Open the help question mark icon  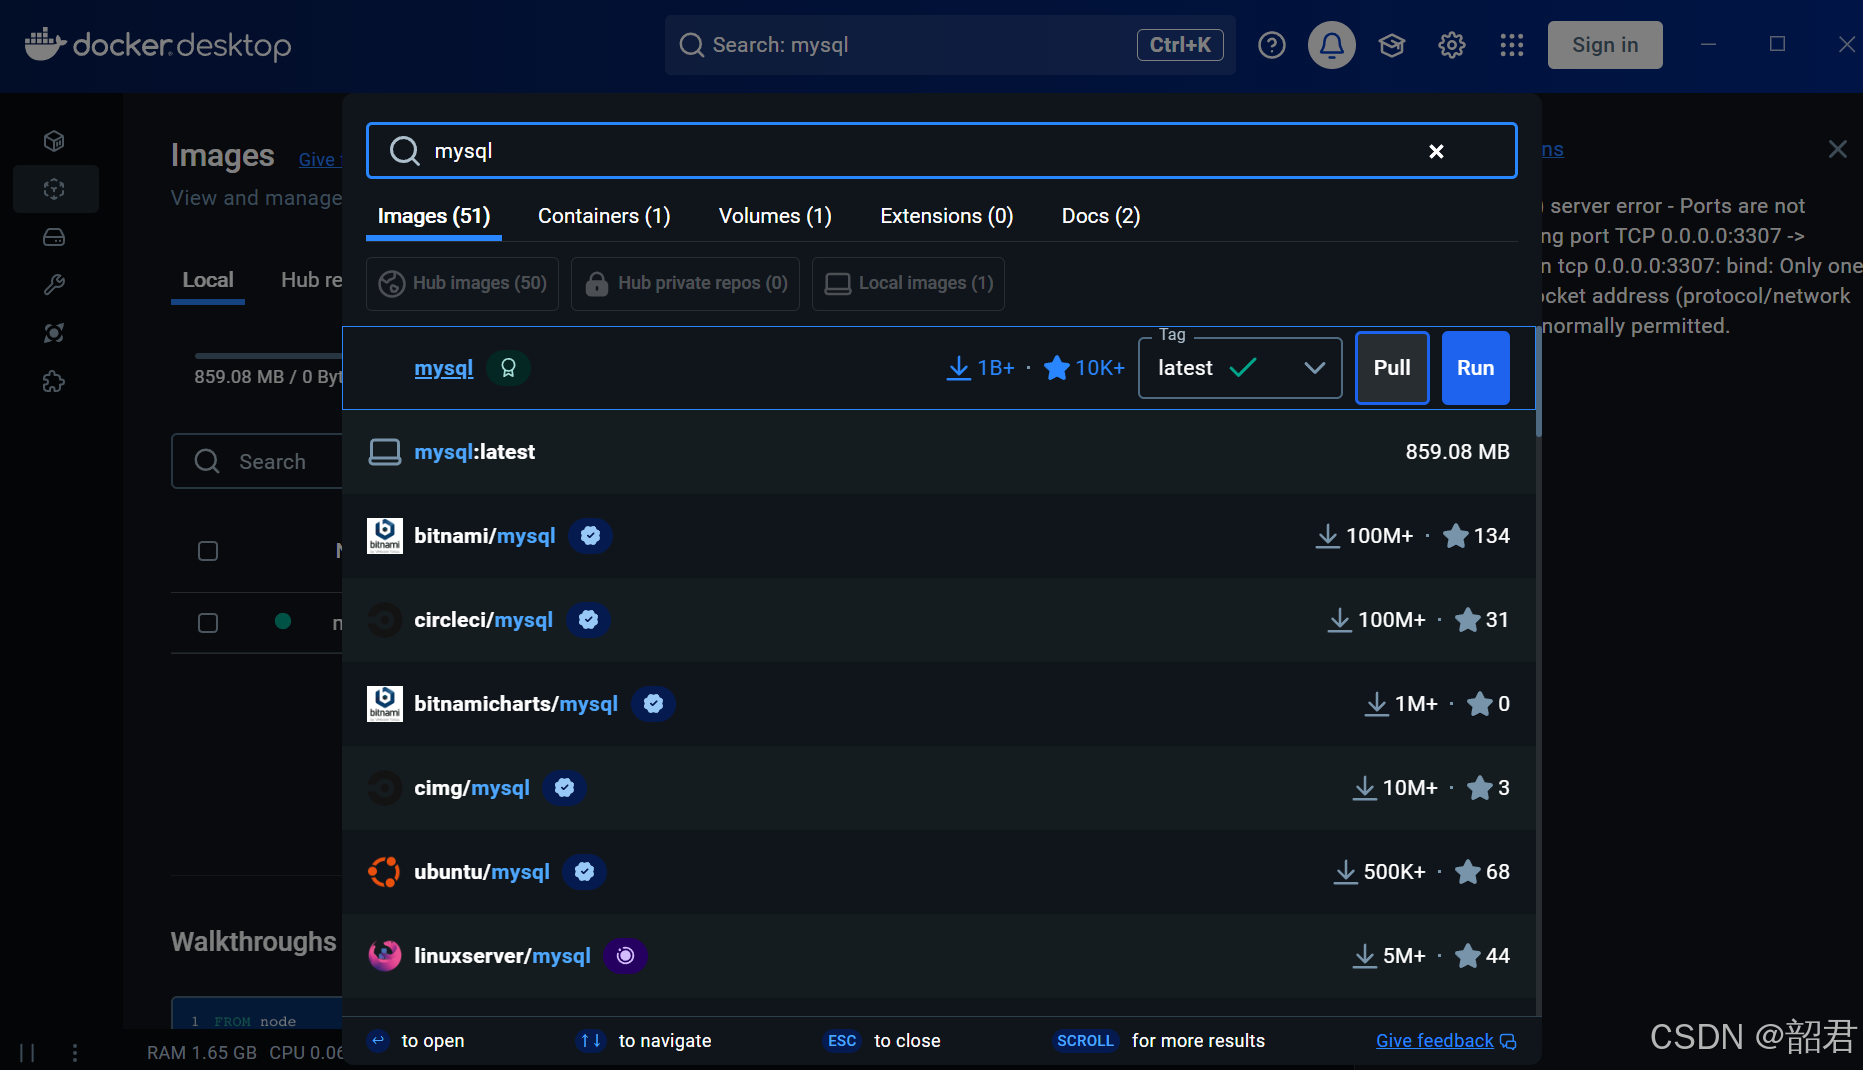coord(1272,45)
